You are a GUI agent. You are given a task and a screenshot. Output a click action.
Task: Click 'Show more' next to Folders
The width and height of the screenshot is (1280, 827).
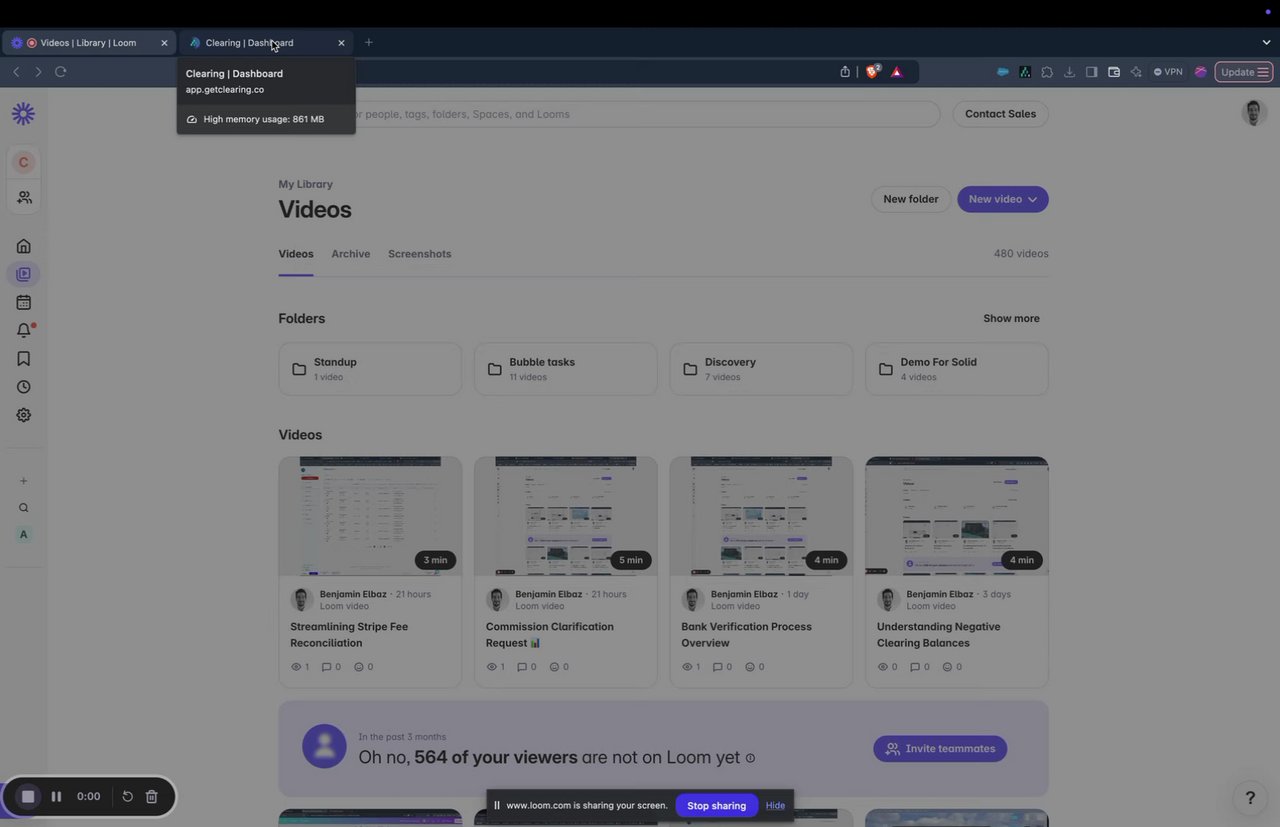pos(1011,318)
